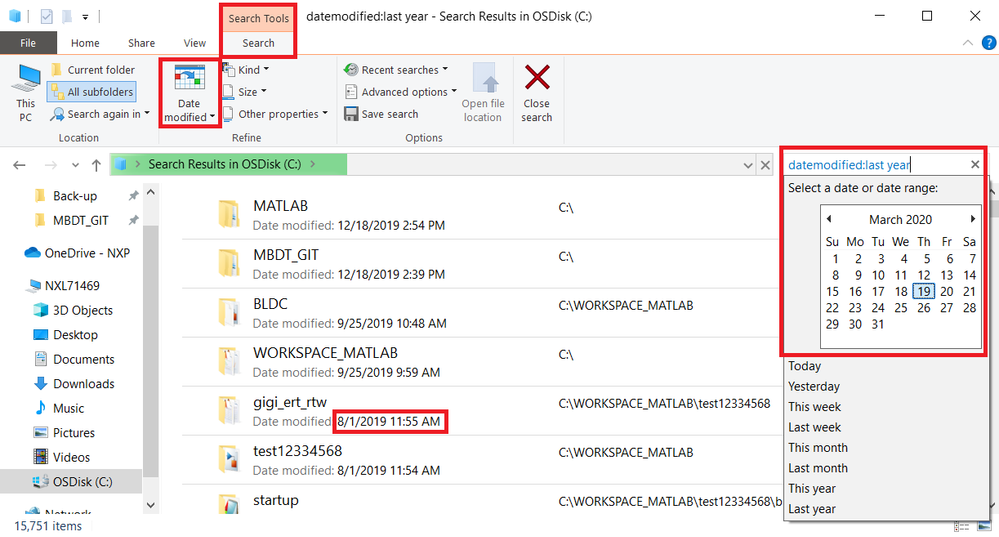Choose Today date filter
Viewport: 999px width, 537px height.
[x=805, y=366]
